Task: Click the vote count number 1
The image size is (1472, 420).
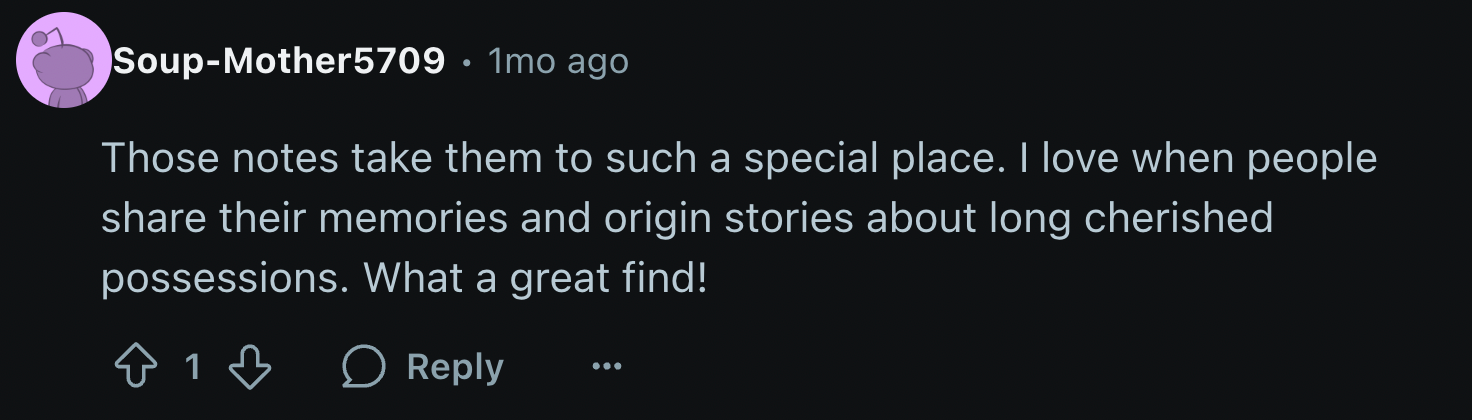Action: coord(192,368)
